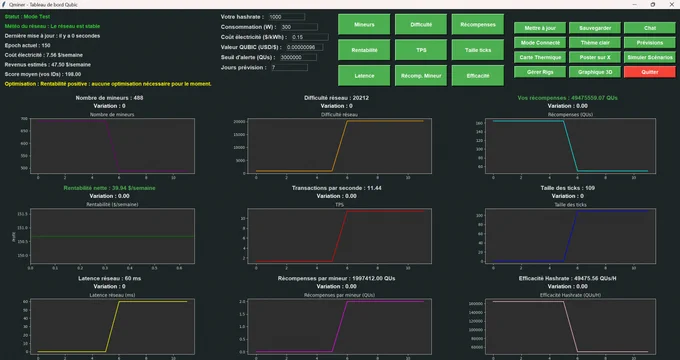Select the TPS button

pos(421,50)
